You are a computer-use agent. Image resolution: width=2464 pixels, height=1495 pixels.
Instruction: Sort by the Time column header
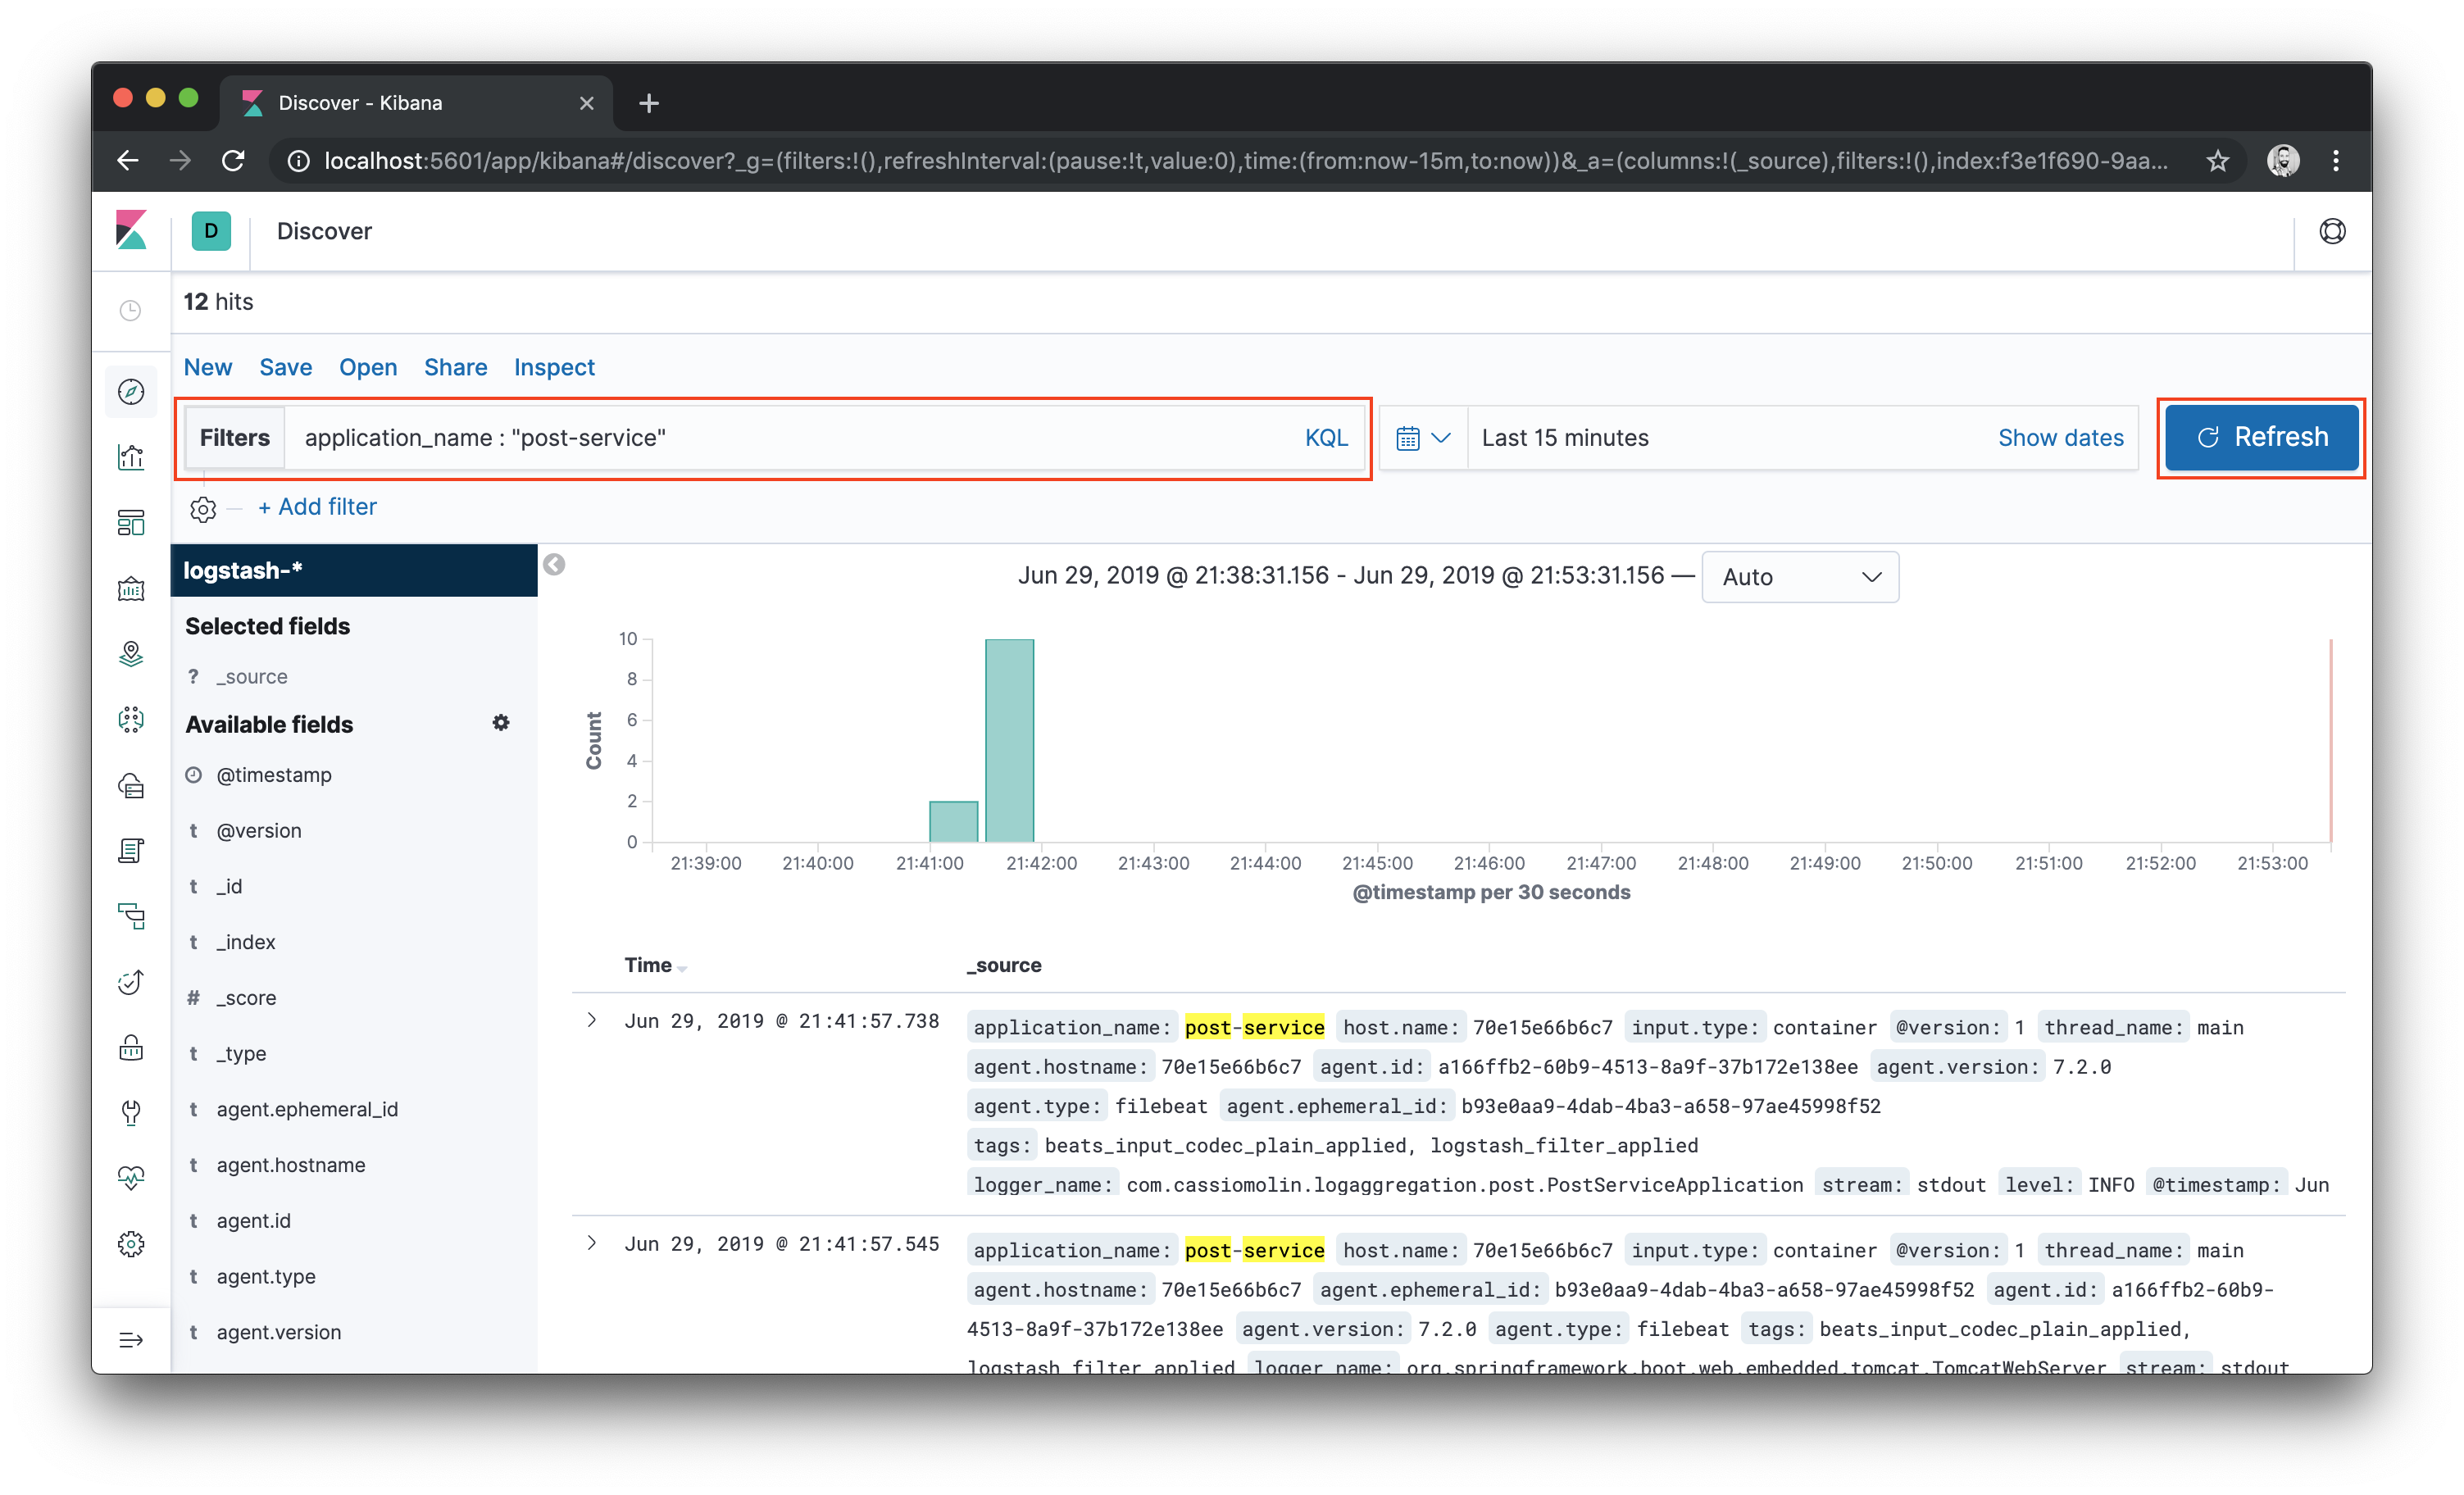click(x=655, y=965)
